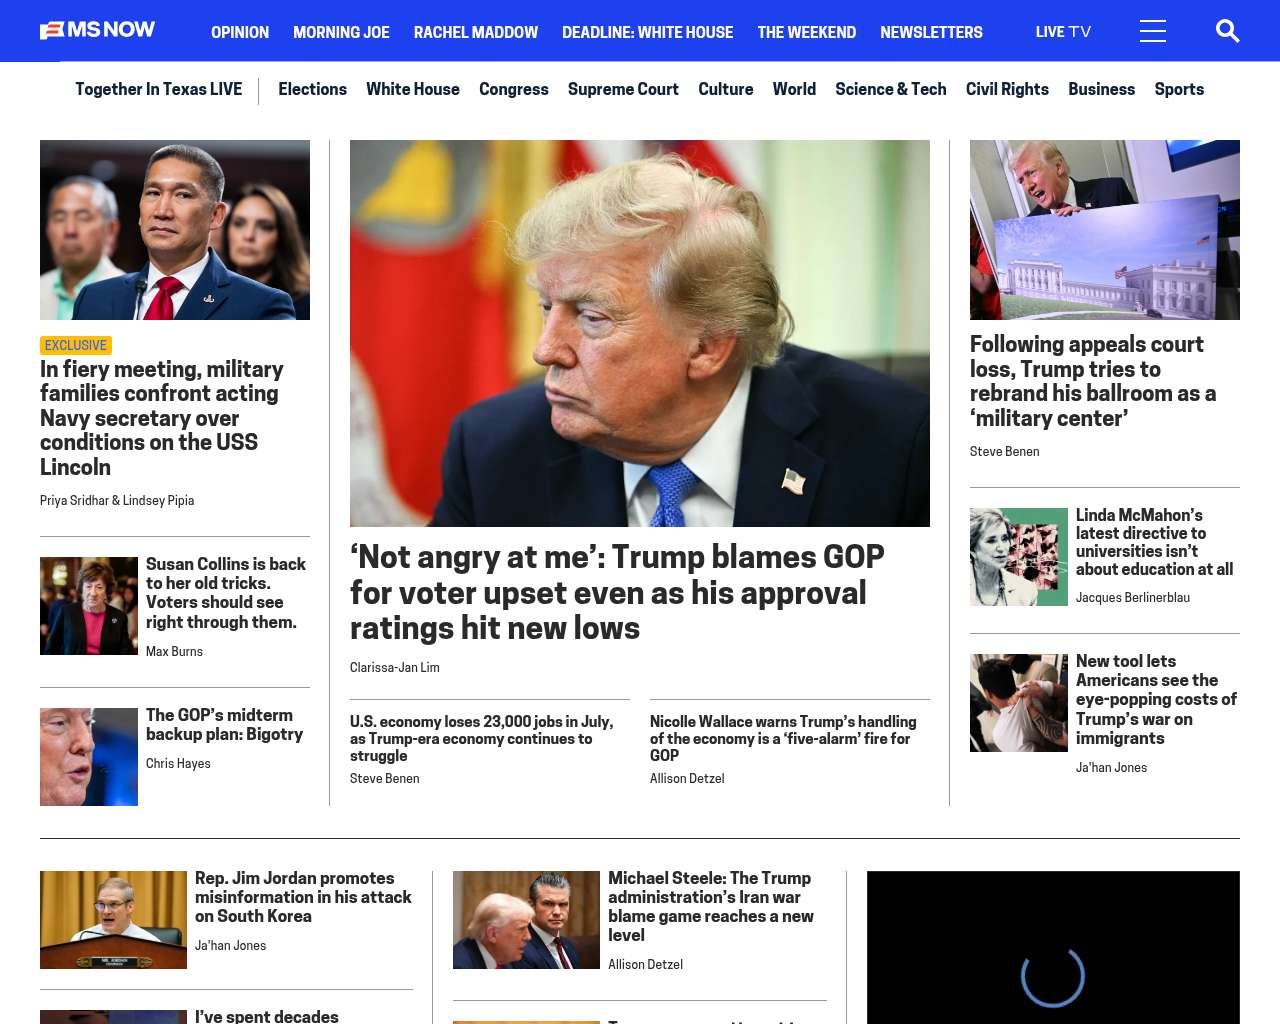1280x1024 pixels.
Task: Open the search magnifier icon
Action: click(x=1227, y=31)
